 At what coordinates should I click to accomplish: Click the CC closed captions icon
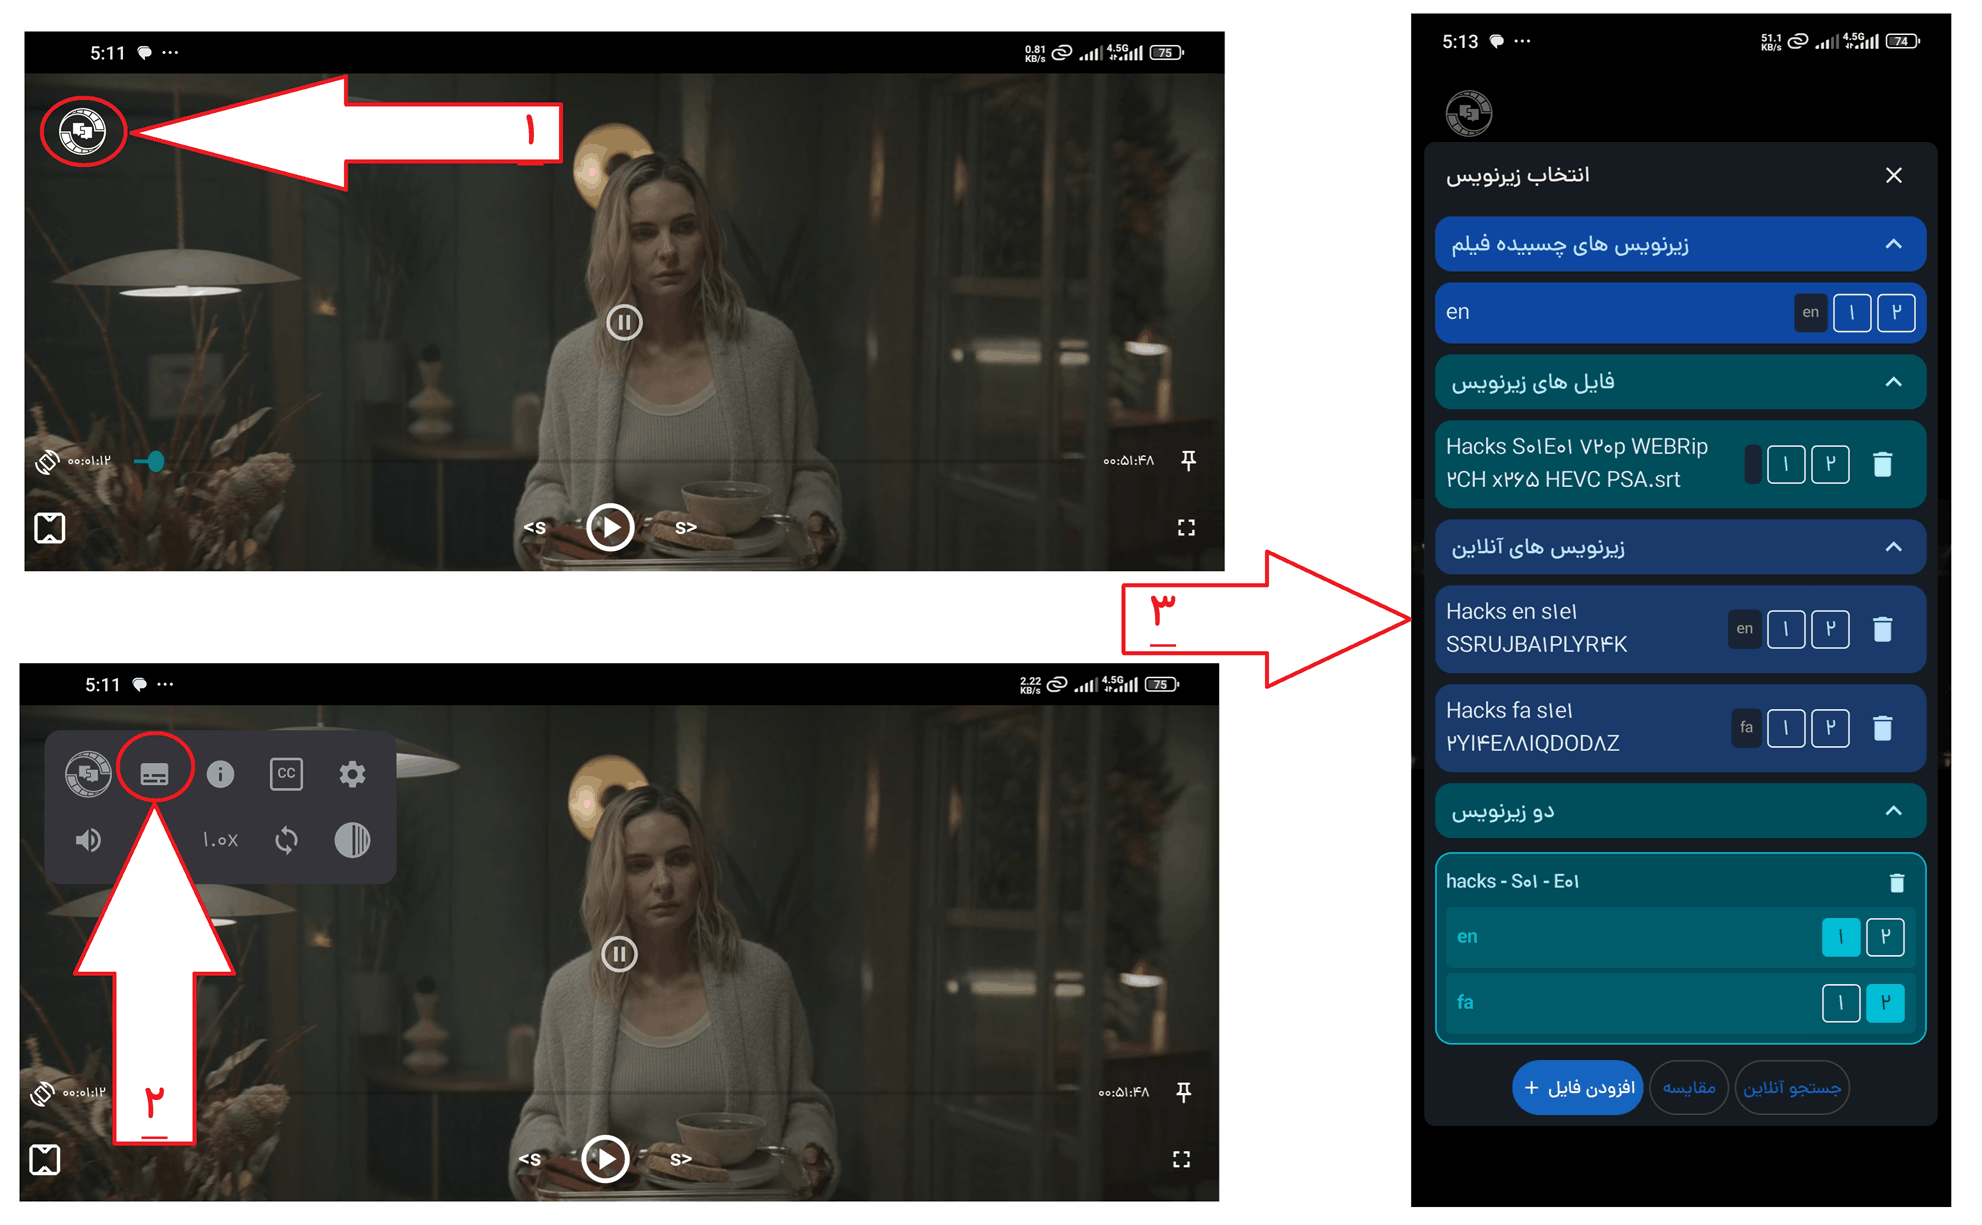286,774
